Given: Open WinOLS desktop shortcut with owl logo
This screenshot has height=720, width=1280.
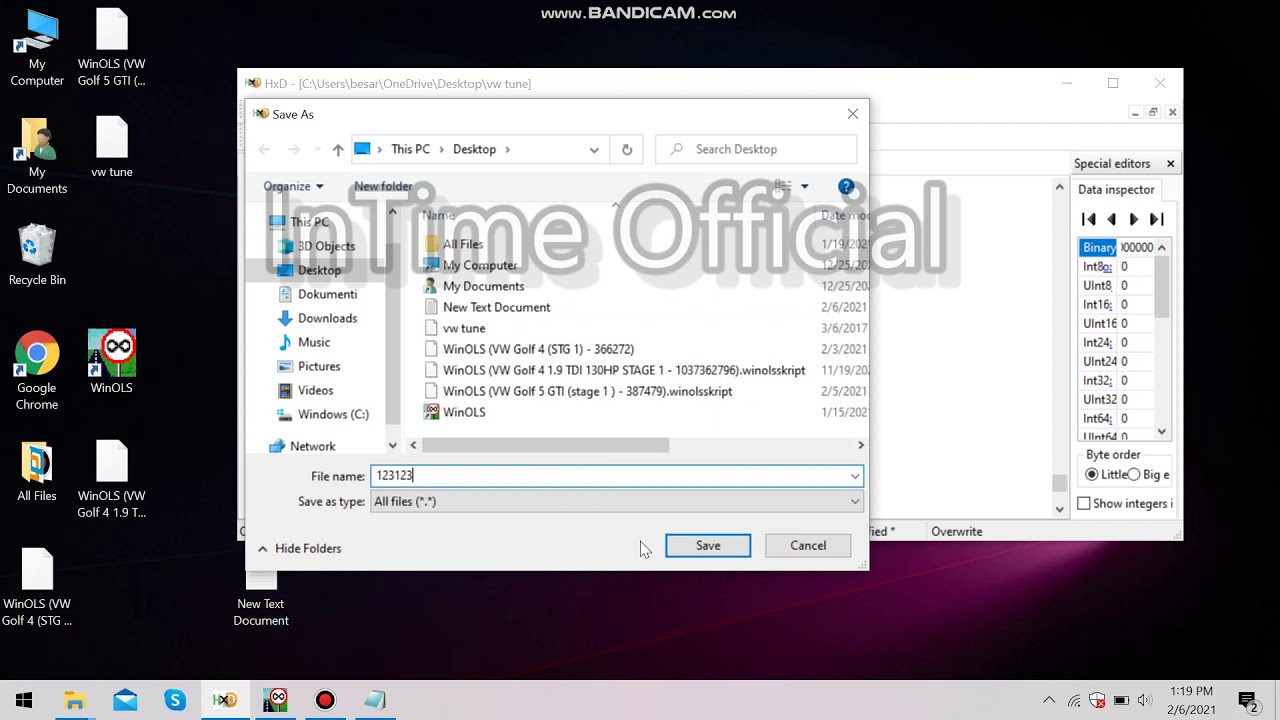Looking at the screenshot, I should 112,362.
